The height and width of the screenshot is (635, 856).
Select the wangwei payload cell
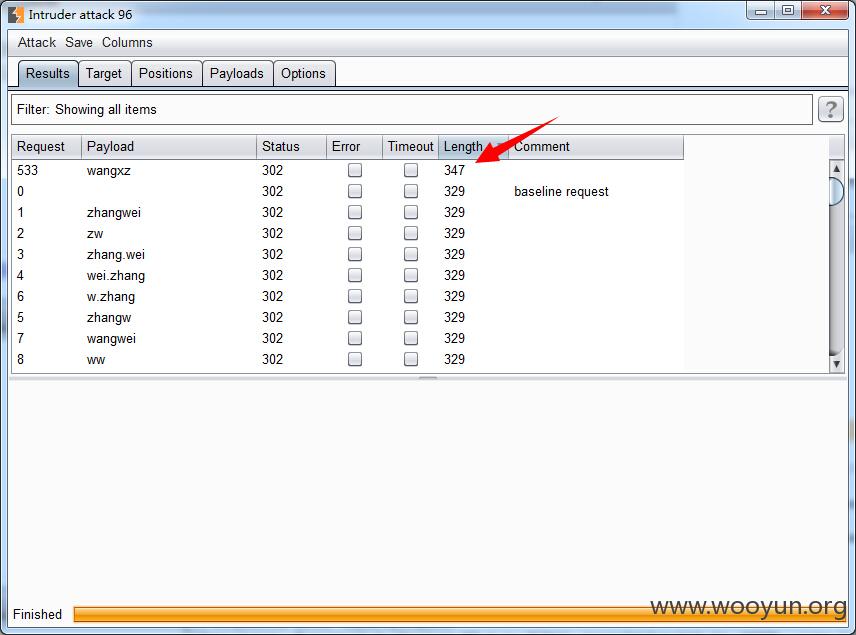111,339
